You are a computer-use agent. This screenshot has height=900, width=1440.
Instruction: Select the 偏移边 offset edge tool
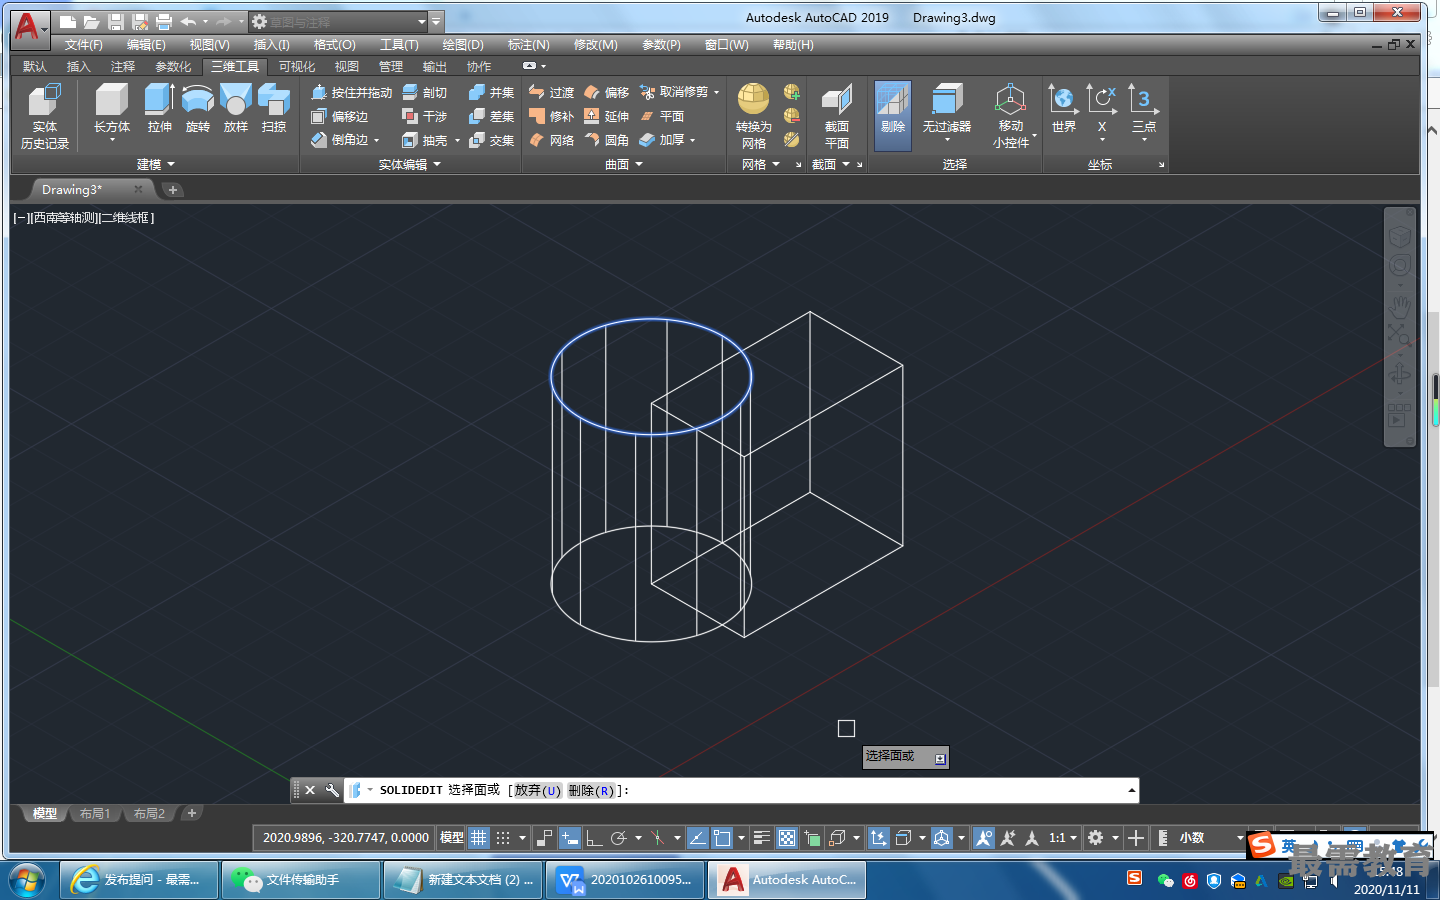340,116
